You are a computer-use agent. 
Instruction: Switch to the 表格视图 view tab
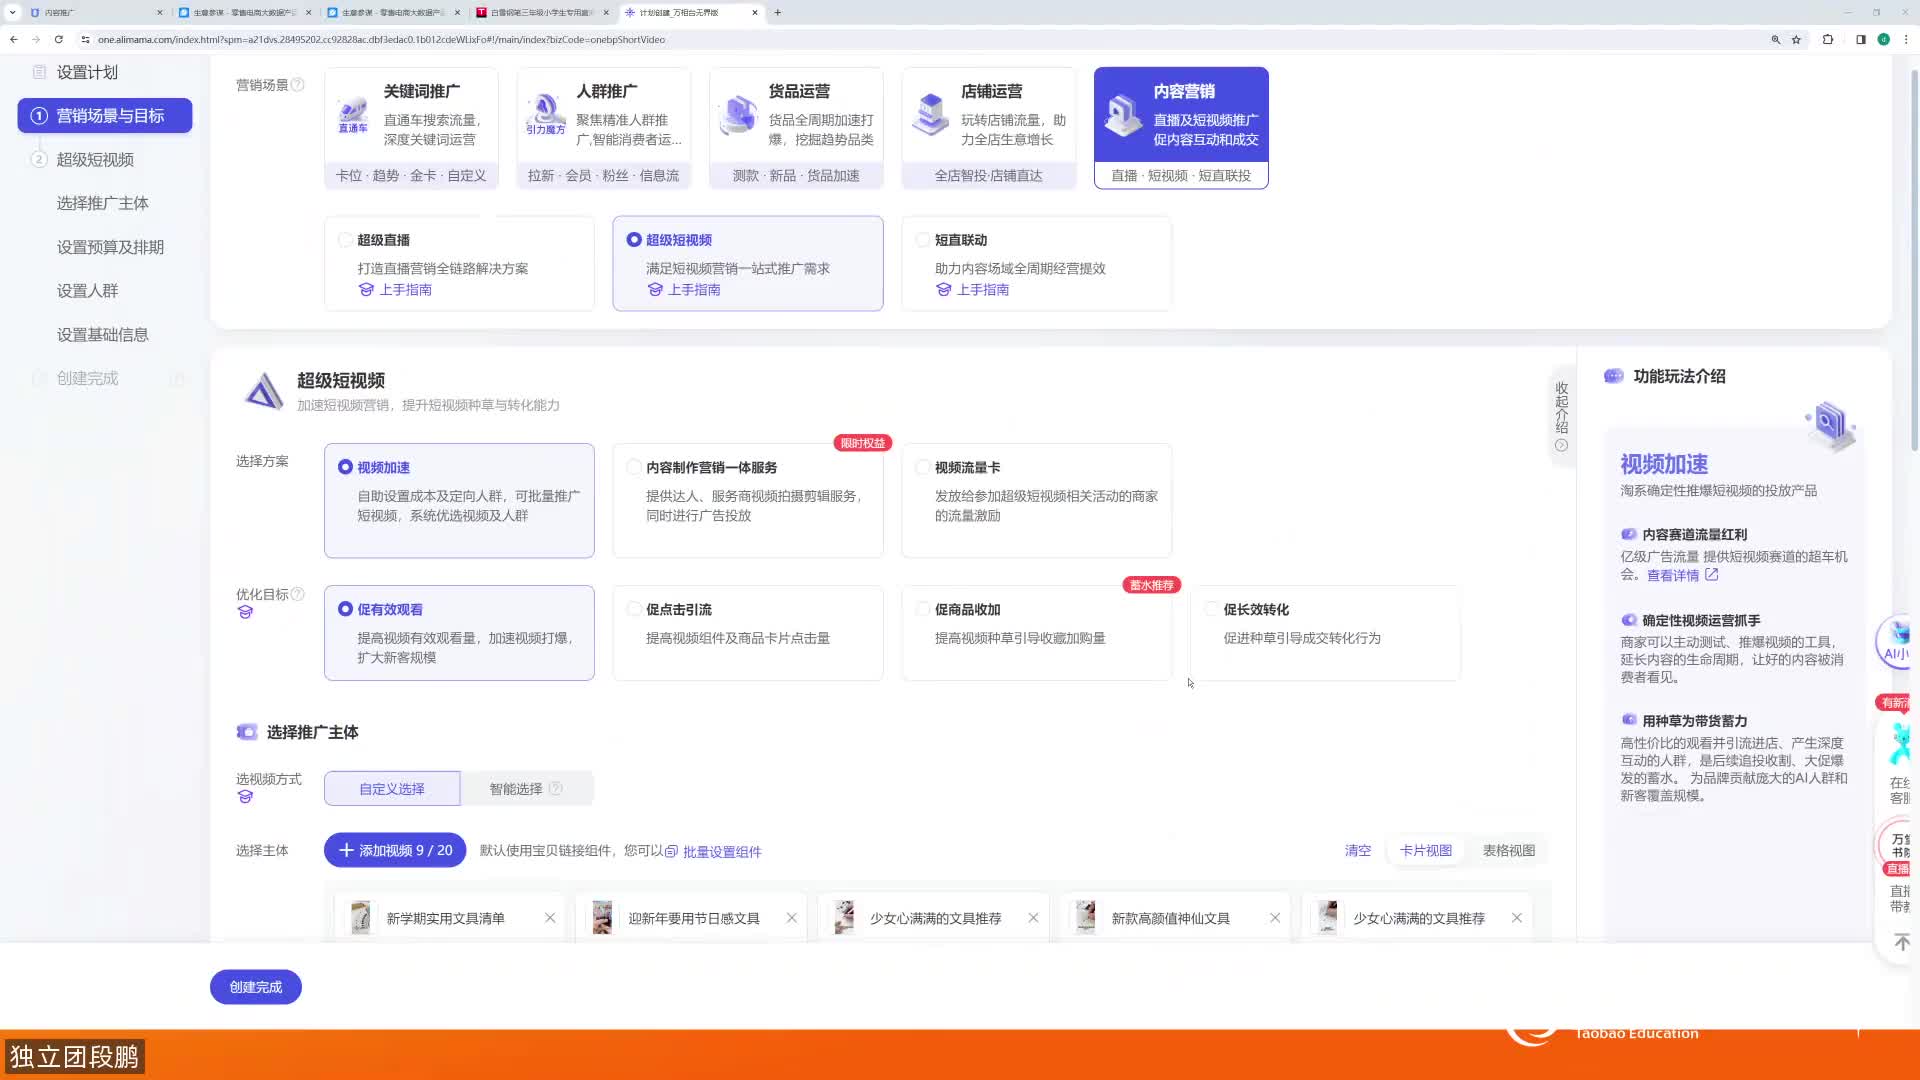point(1508,851)
